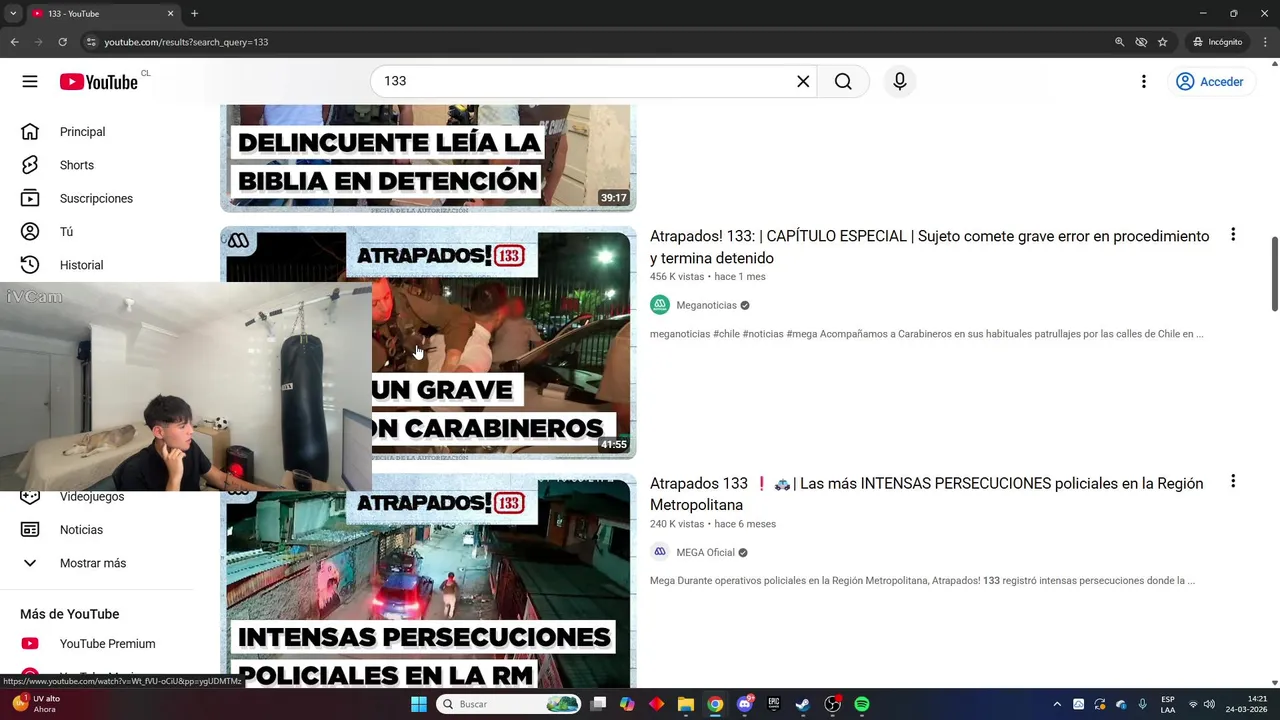The image size is (1280, 720).
Task: Open the volume control in the tray
Action: pos(1209,704)
